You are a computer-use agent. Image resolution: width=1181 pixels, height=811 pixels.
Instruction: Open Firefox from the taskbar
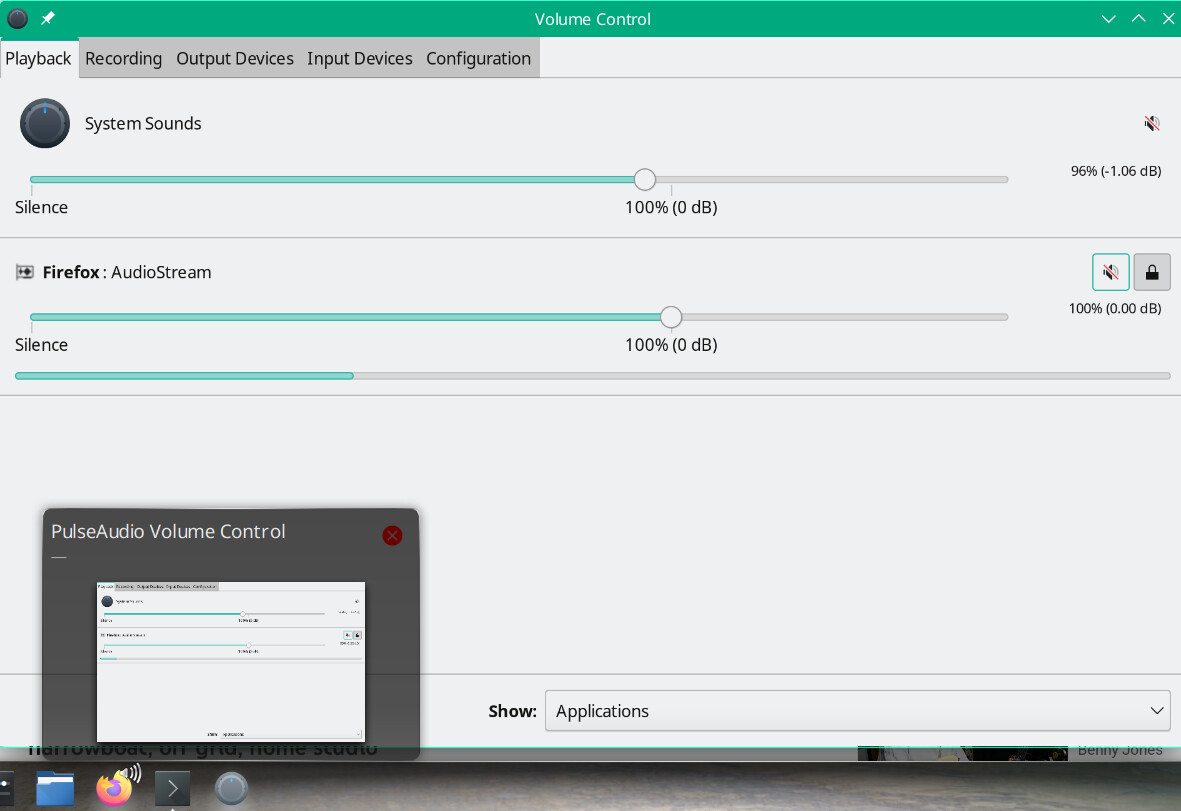click(115, 788)
